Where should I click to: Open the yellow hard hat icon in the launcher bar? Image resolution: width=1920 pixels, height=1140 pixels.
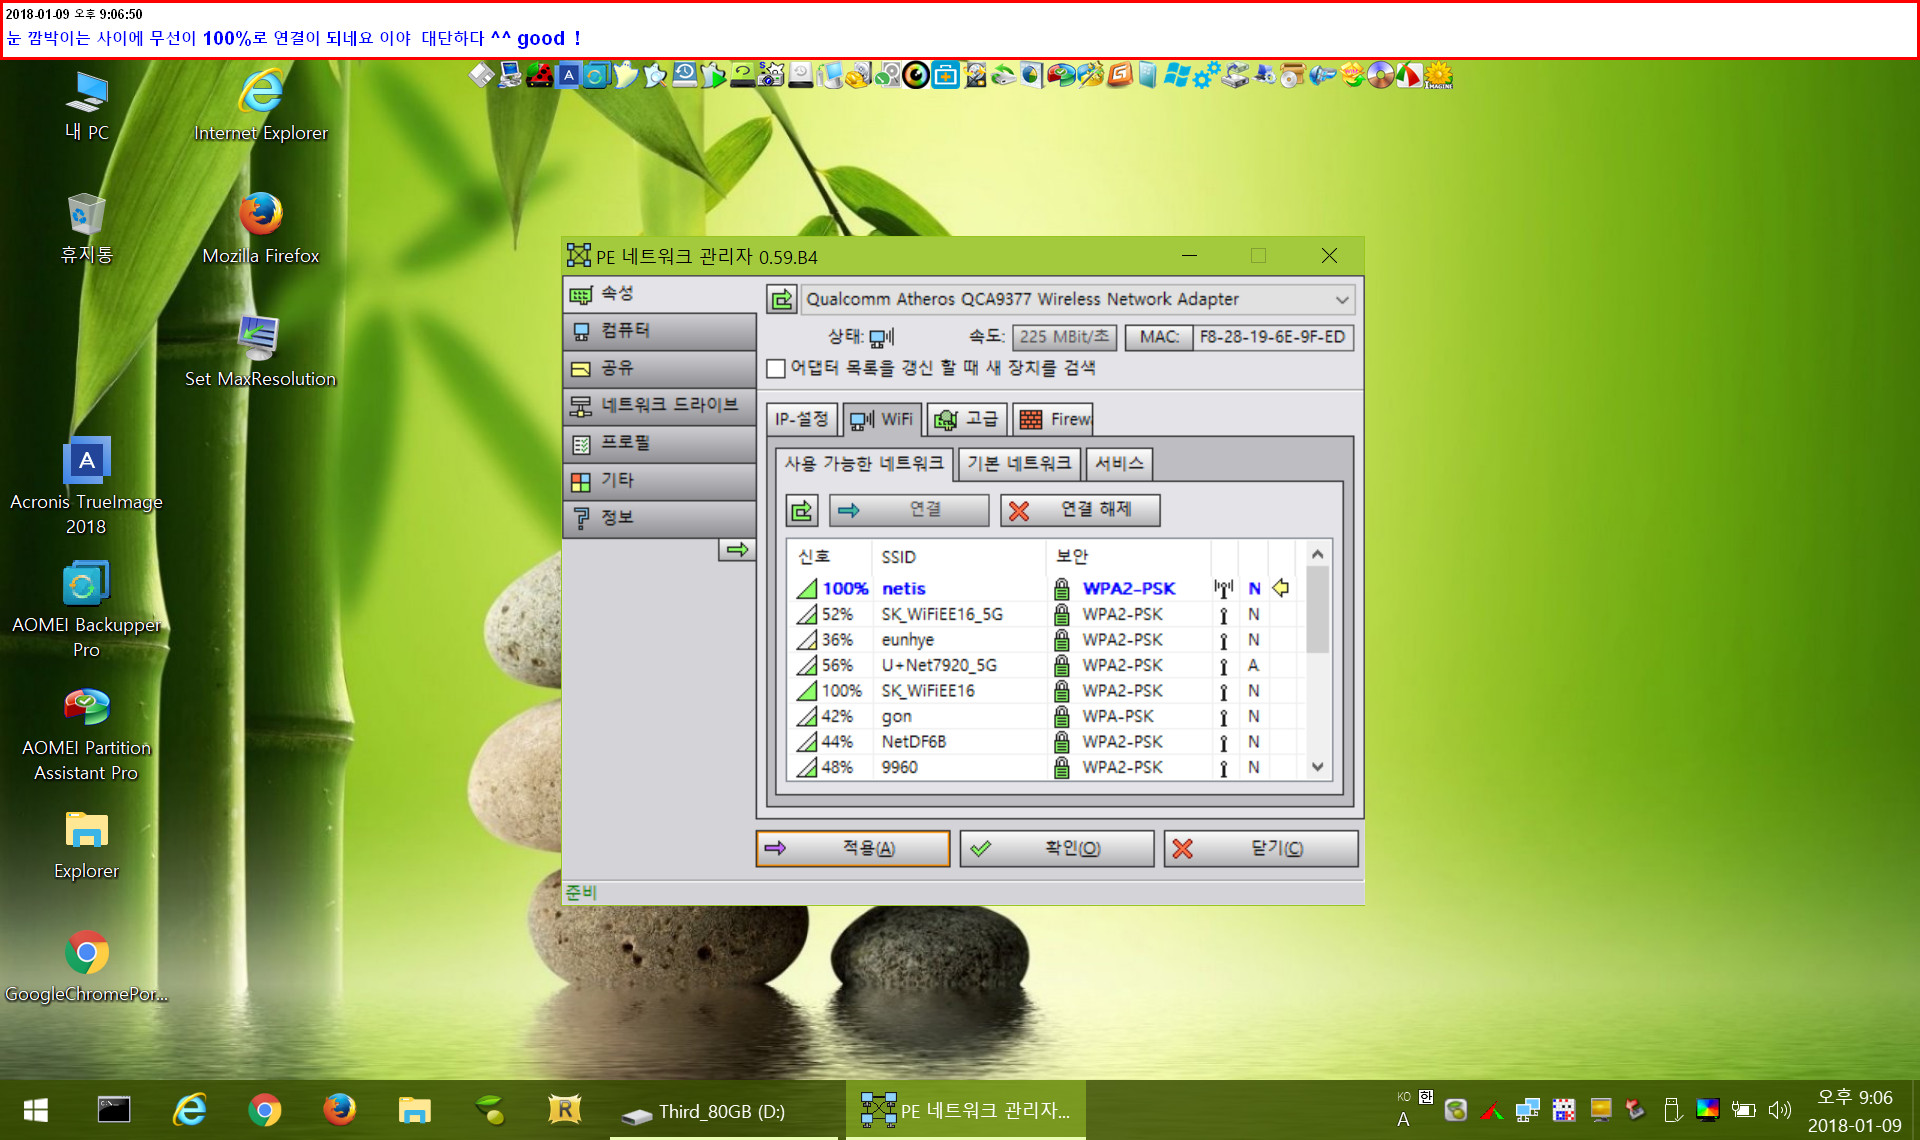[858, 76]
